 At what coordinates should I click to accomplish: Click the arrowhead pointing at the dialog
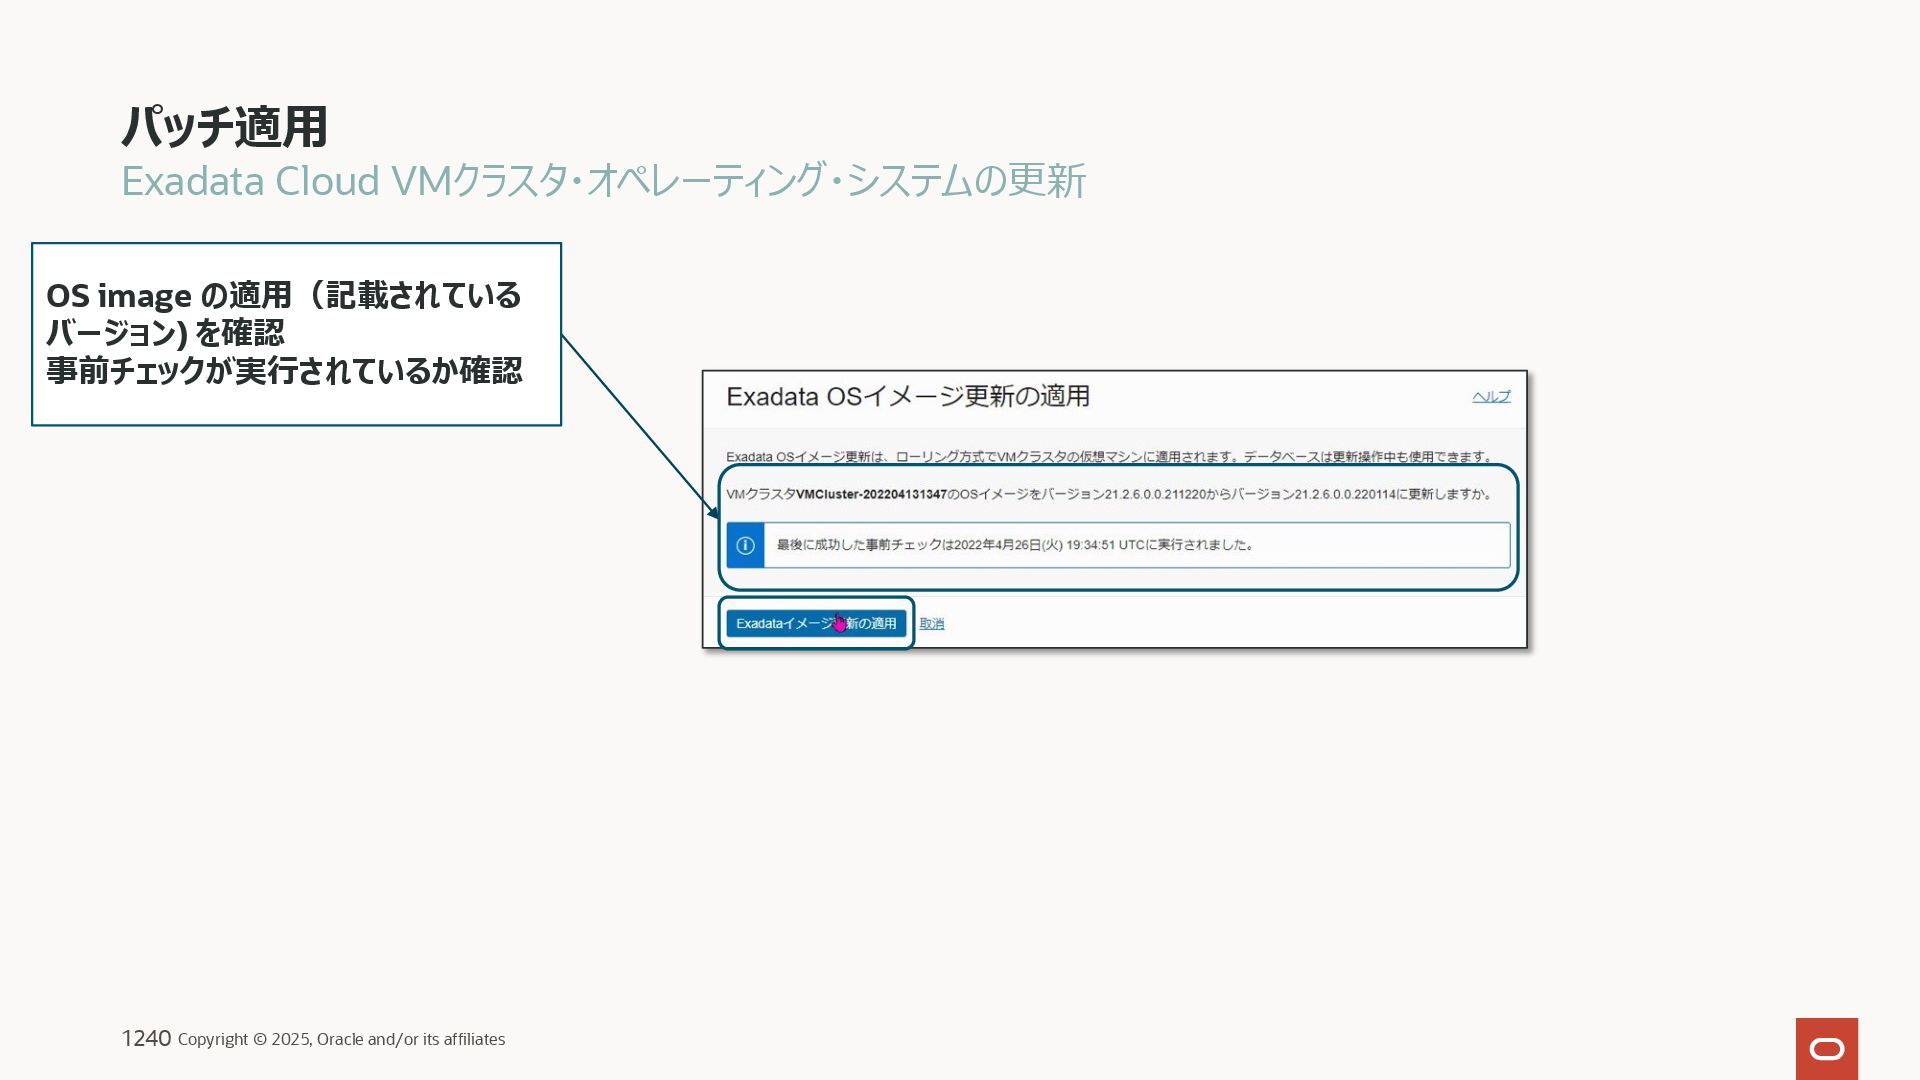(x=713, y=512)
